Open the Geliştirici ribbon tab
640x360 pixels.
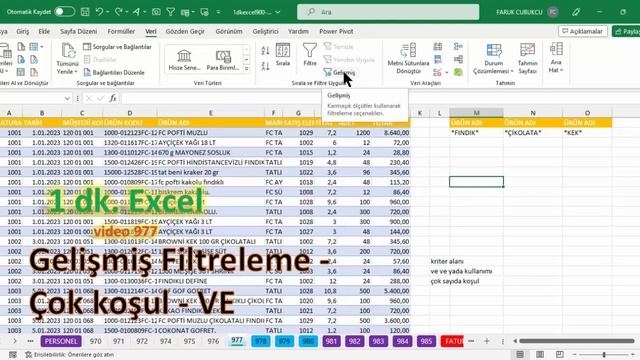tap(265, 31)
